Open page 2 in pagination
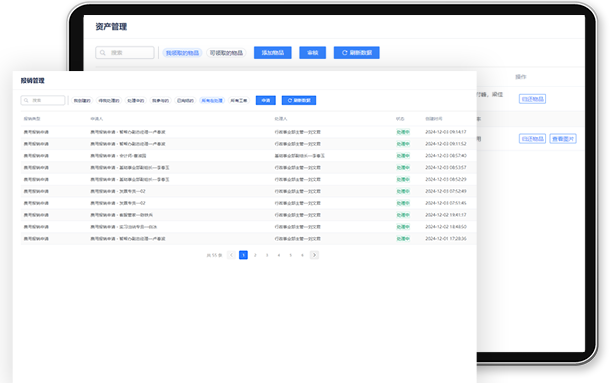 tap(255, 255)
